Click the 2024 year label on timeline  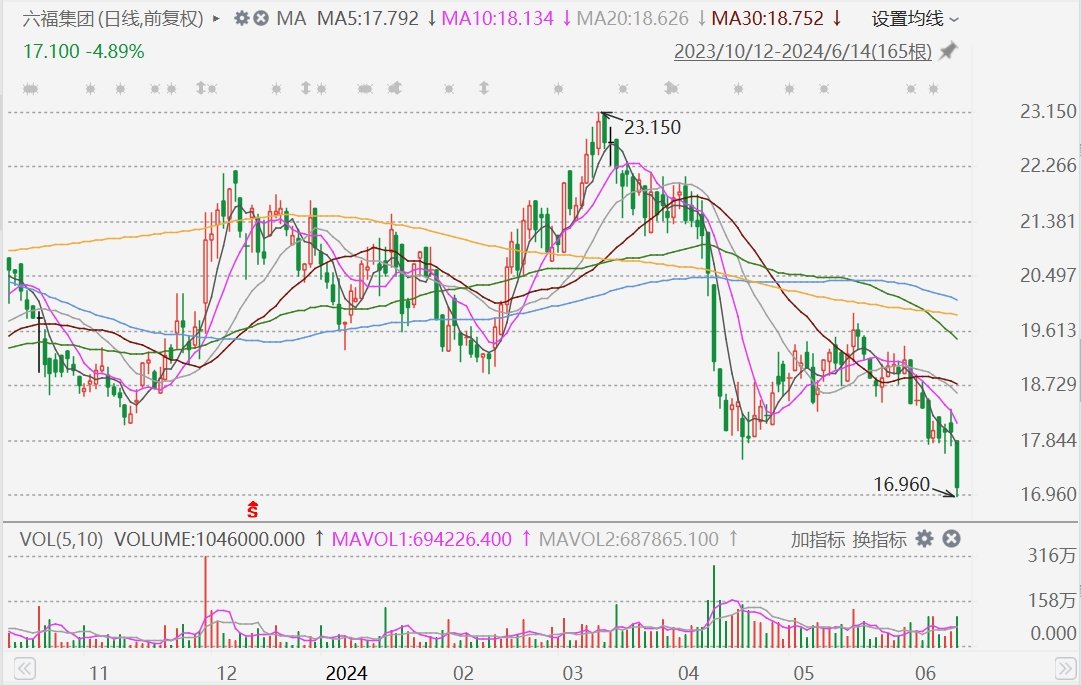[x=346, y=673]
